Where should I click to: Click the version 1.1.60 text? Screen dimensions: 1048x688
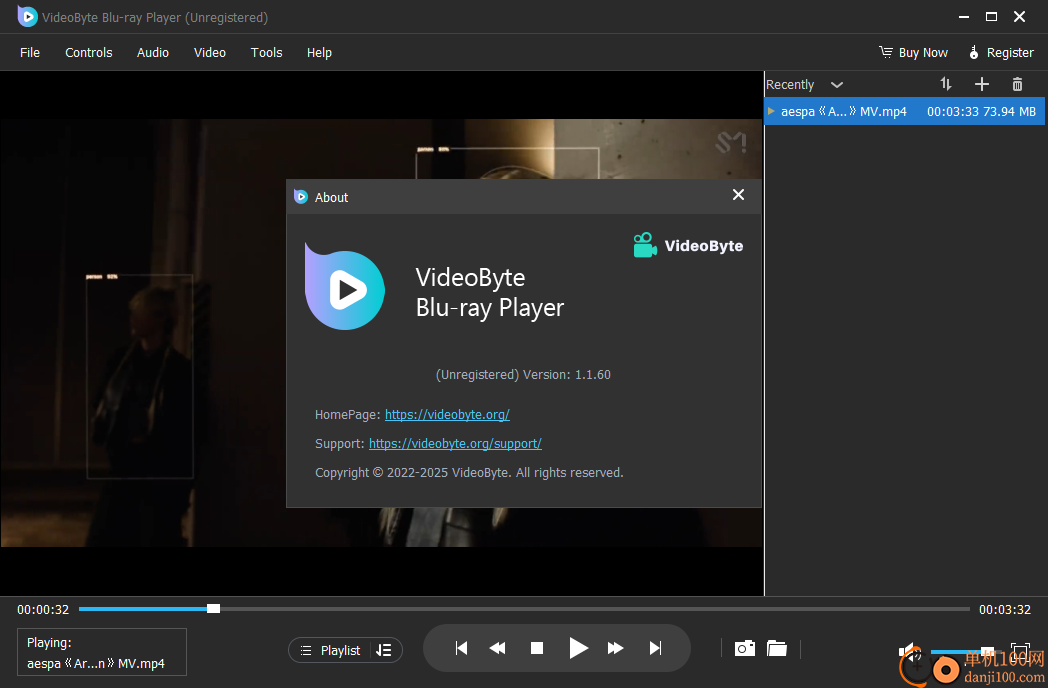point(567,374)
